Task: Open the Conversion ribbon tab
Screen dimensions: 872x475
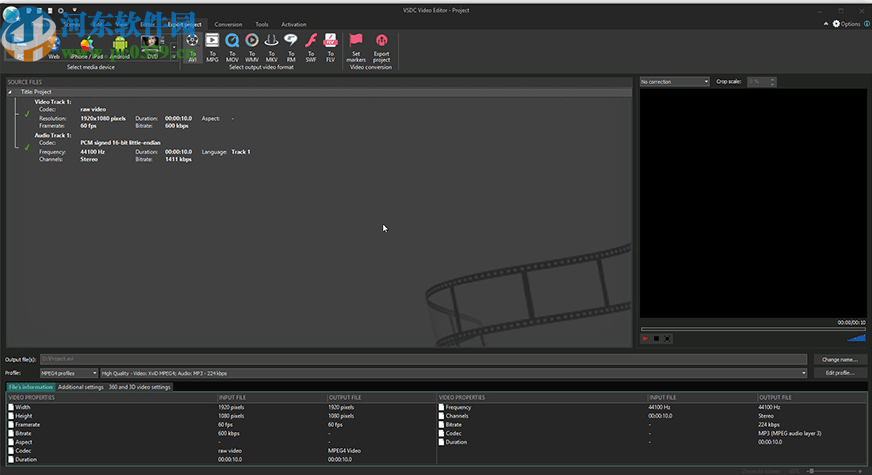Action: (x=229, y=24)
